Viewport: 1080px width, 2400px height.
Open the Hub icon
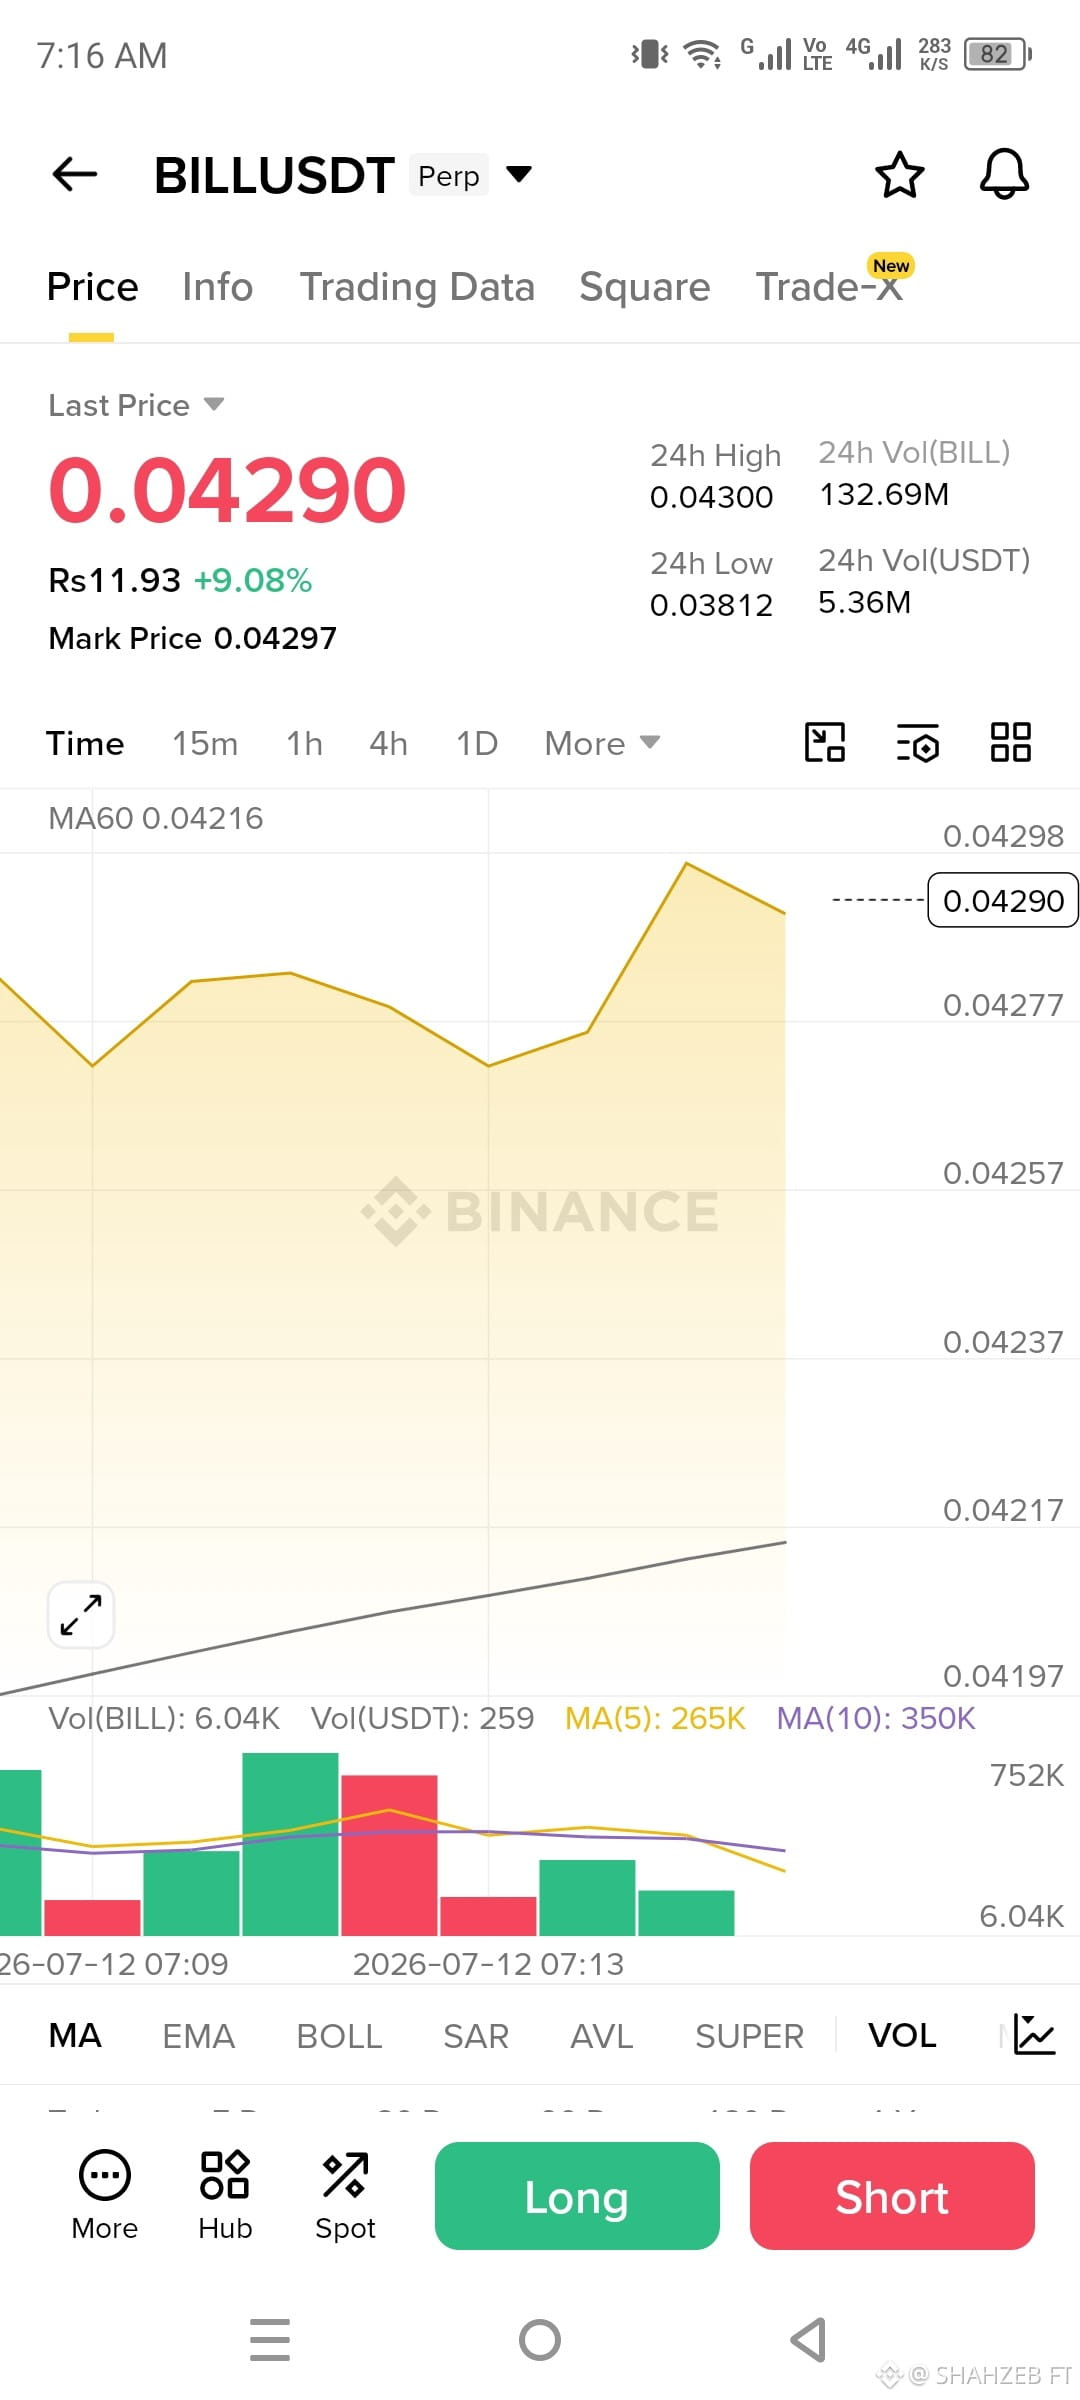(225, 2196)
